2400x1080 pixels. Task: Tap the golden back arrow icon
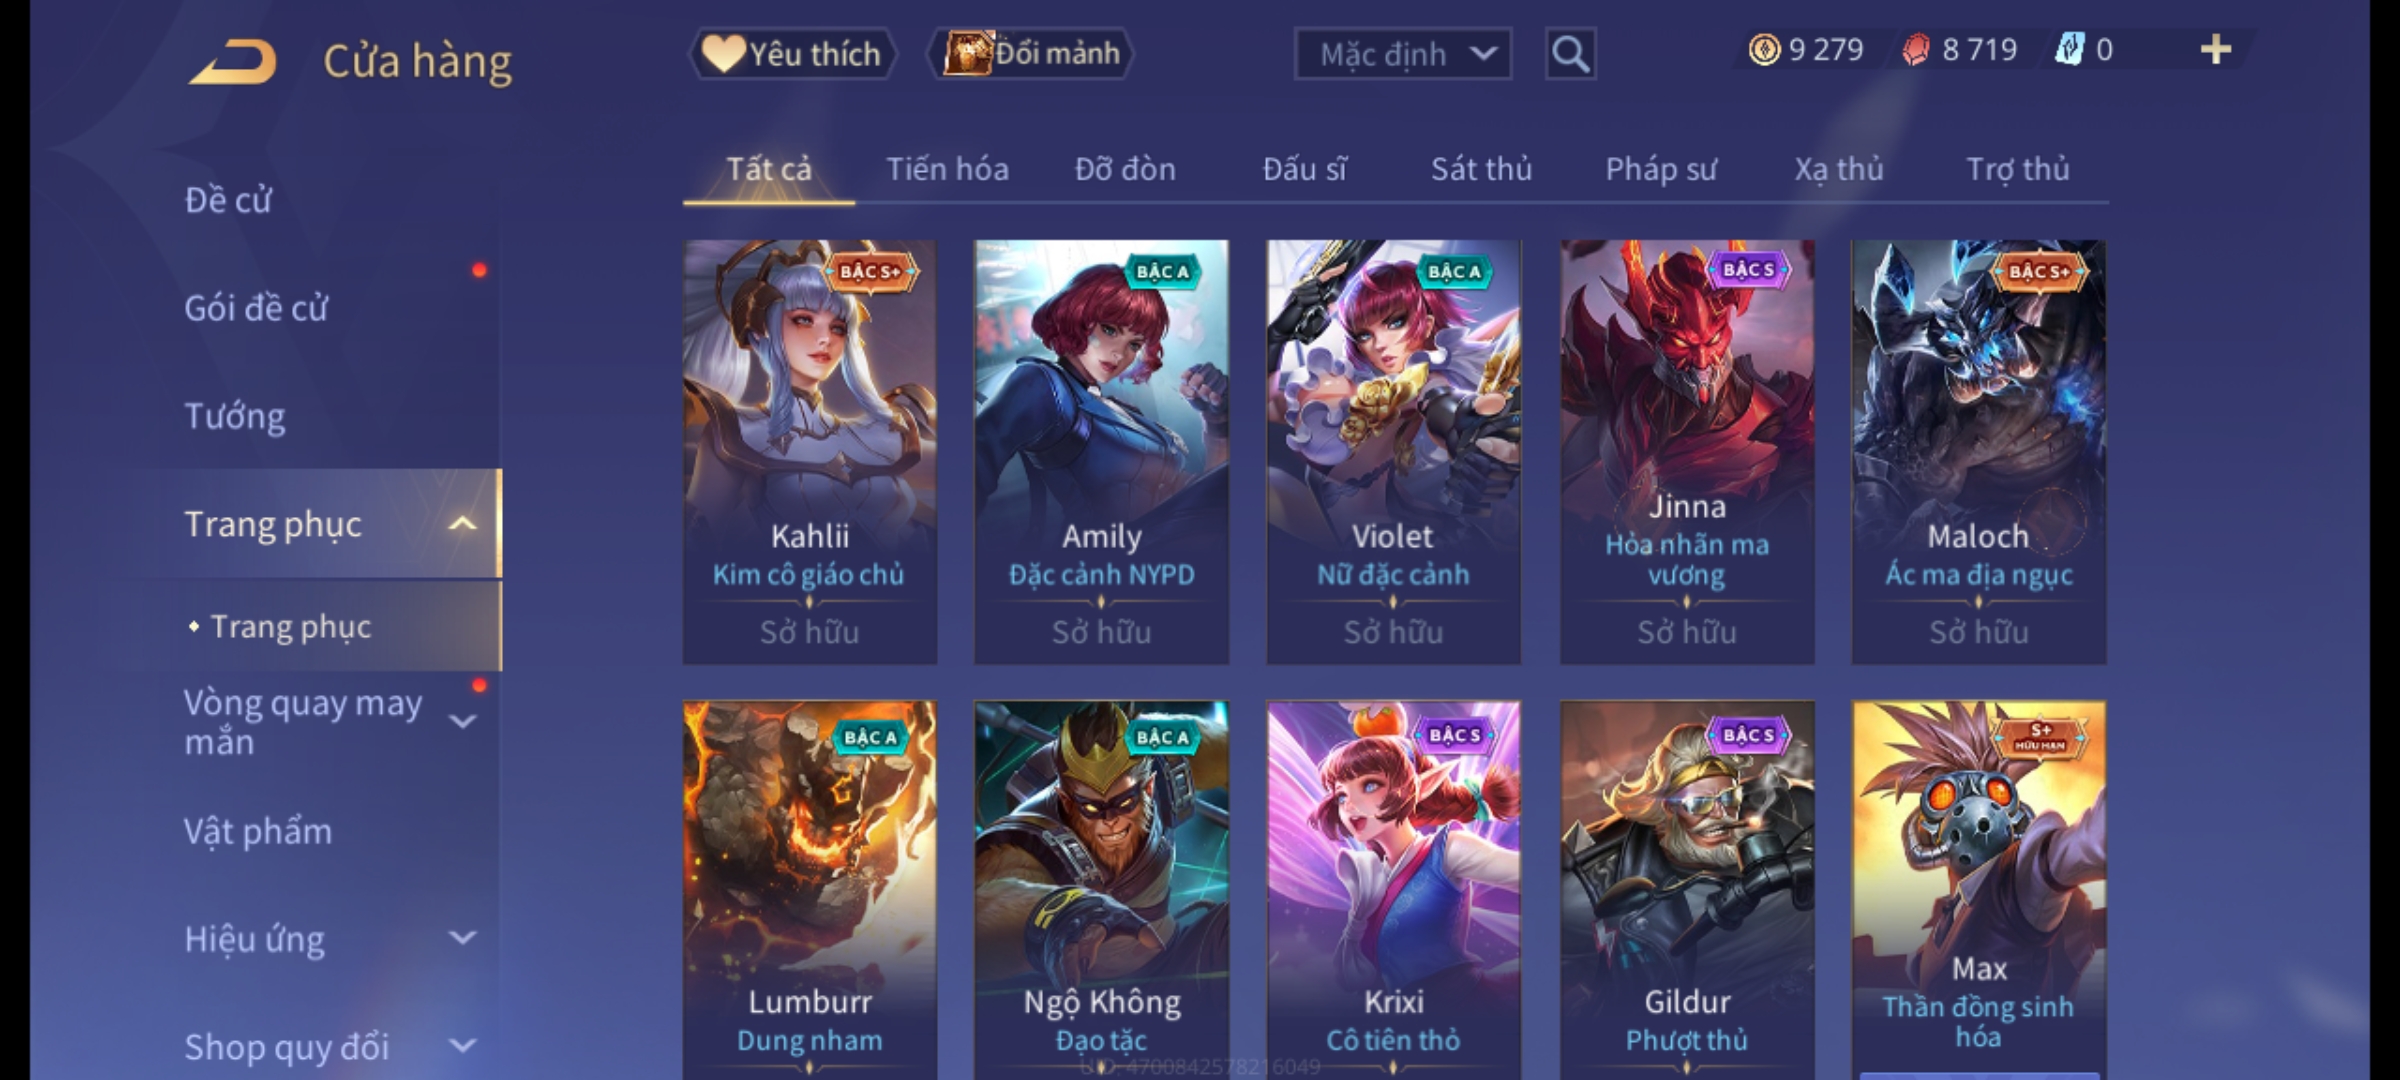coord(232,60)
